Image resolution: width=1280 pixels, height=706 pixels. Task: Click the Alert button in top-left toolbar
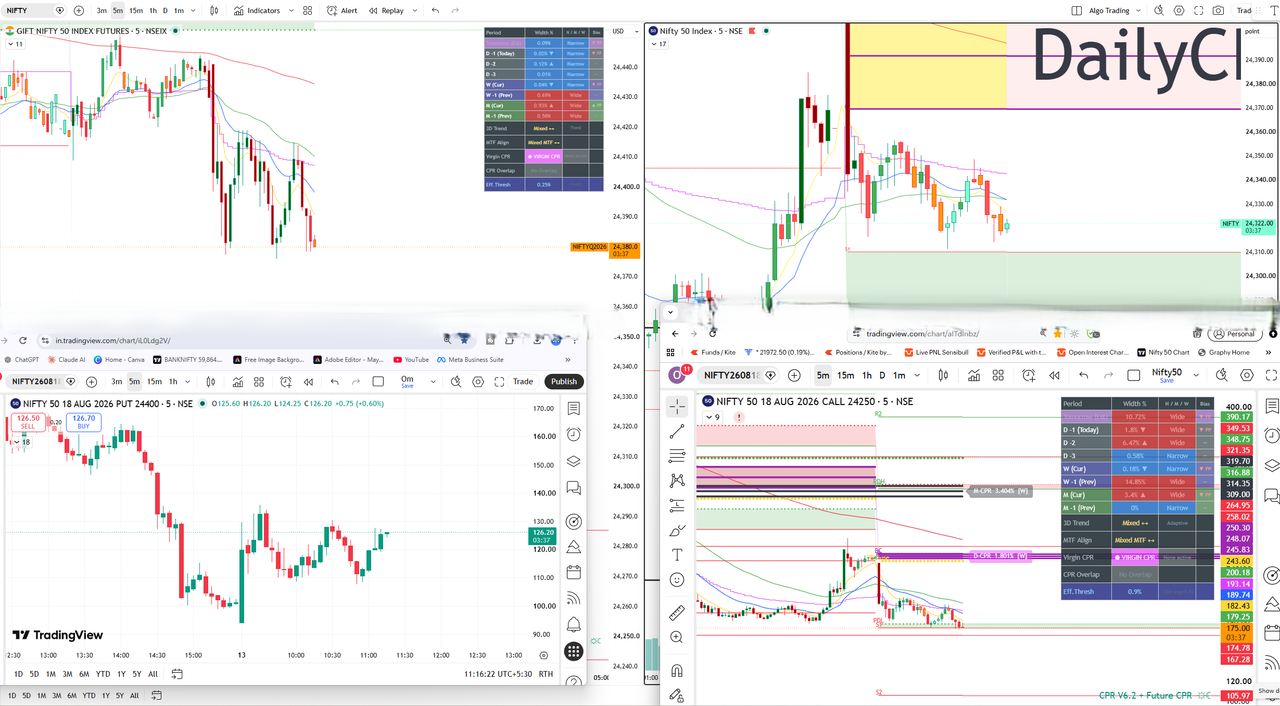[x=342, y=10]
